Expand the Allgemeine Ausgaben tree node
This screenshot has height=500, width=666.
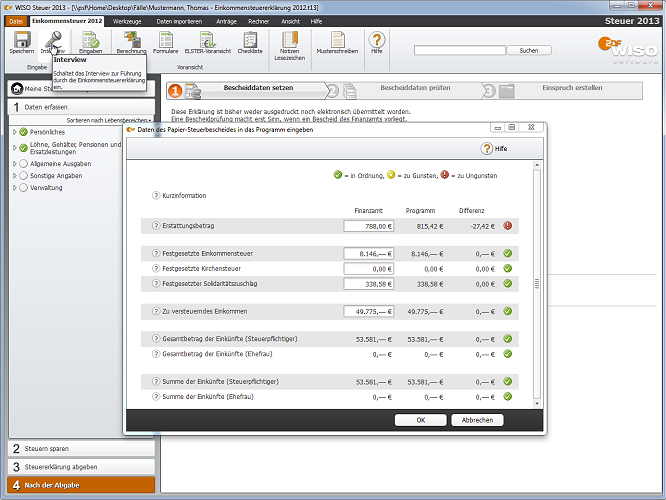(x=14, y=164)
